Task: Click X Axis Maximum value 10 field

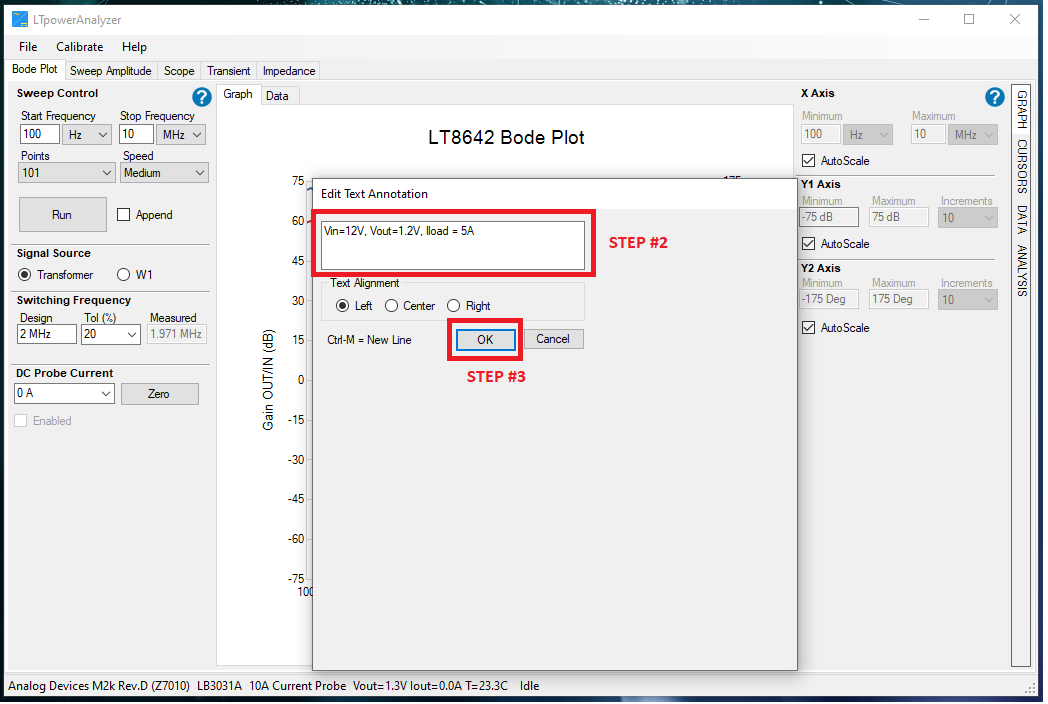Action: click(x=928, y=134)
